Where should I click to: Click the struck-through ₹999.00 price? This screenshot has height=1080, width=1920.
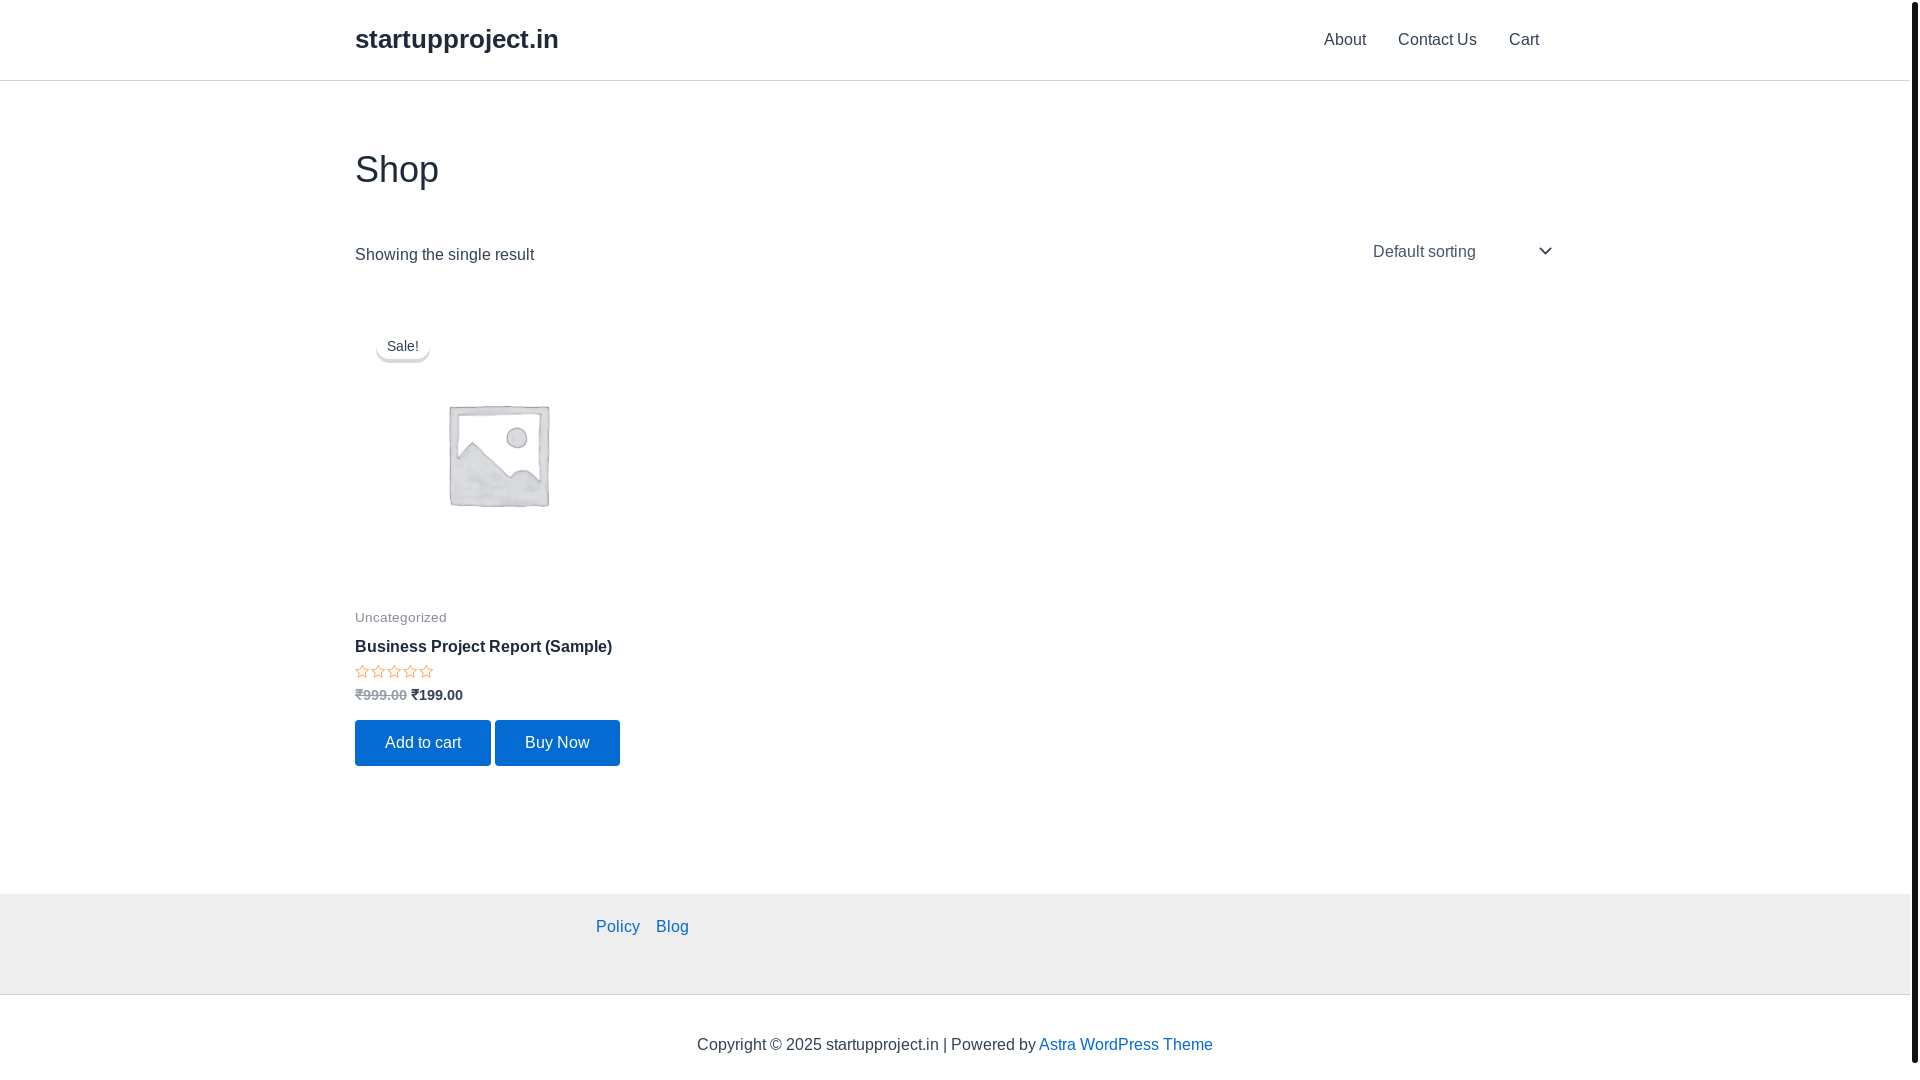pyautogui.click(x=380, y=695)
